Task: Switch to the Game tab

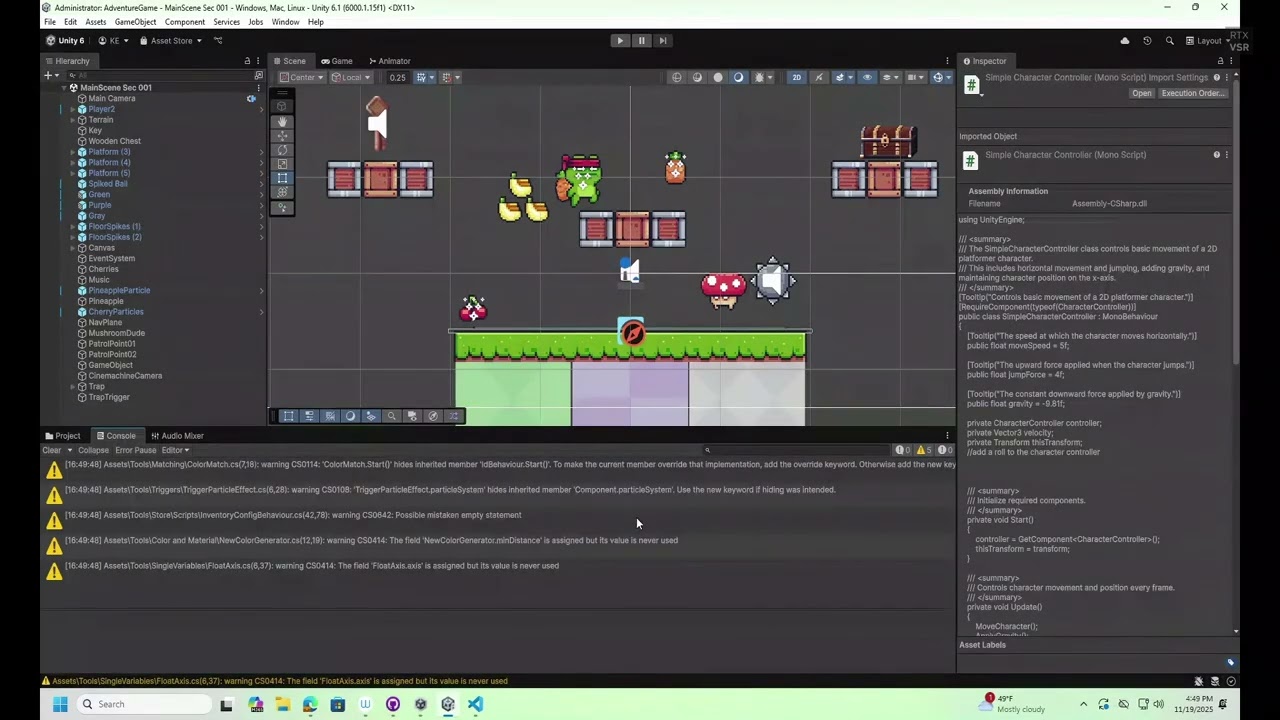Action: (337, 61)
